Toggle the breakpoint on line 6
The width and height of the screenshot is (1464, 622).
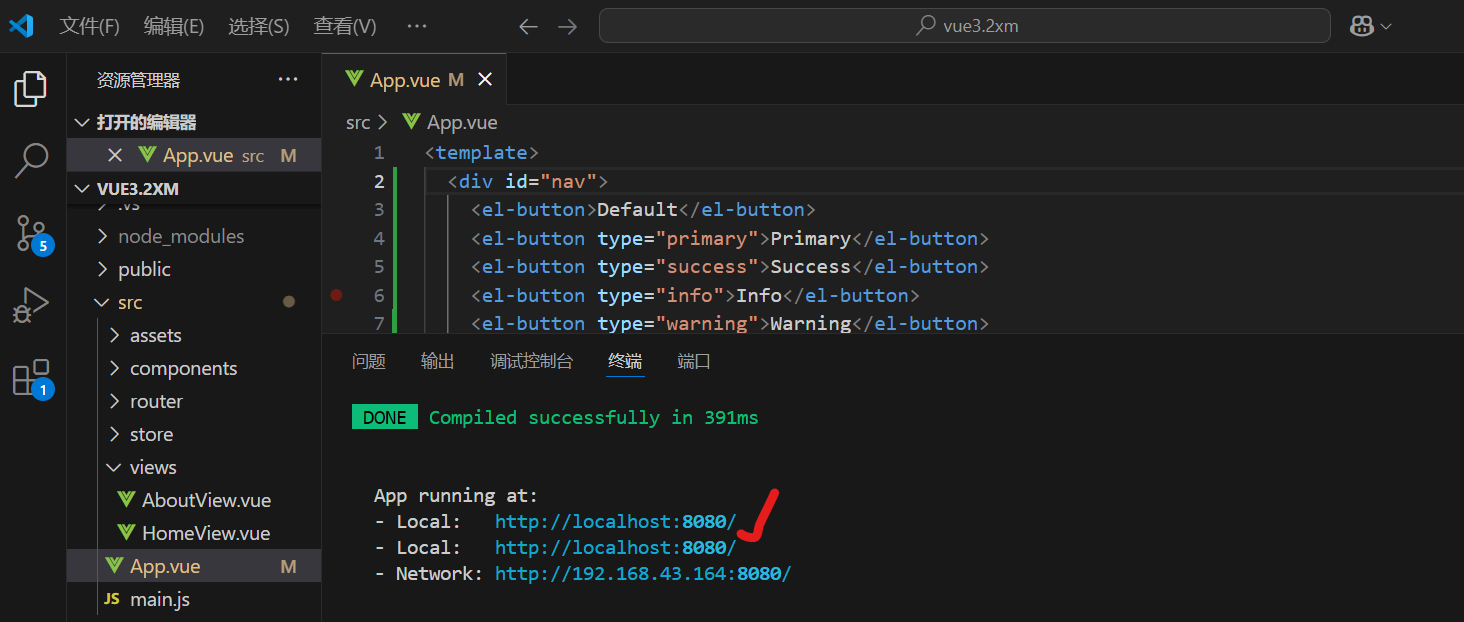coord(336,295)
